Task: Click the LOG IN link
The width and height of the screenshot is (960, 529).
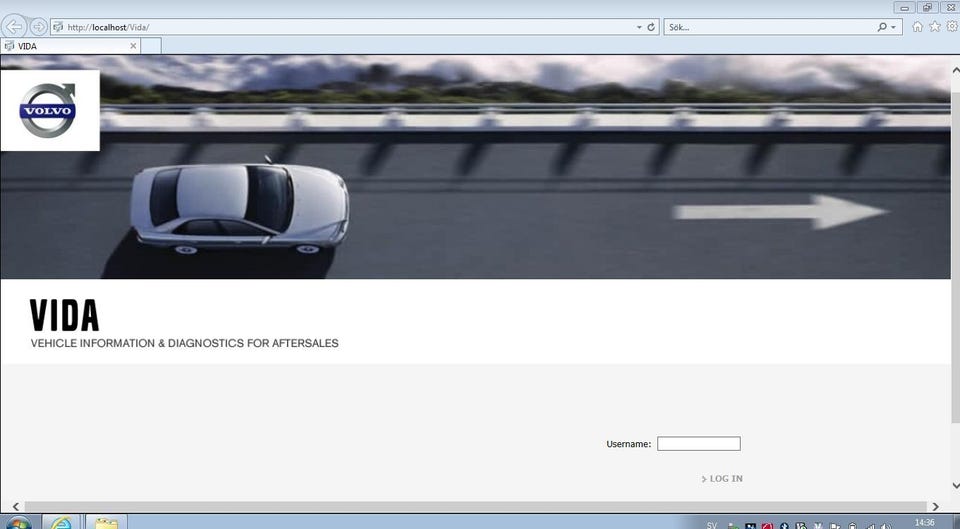Action: point(722,479)
